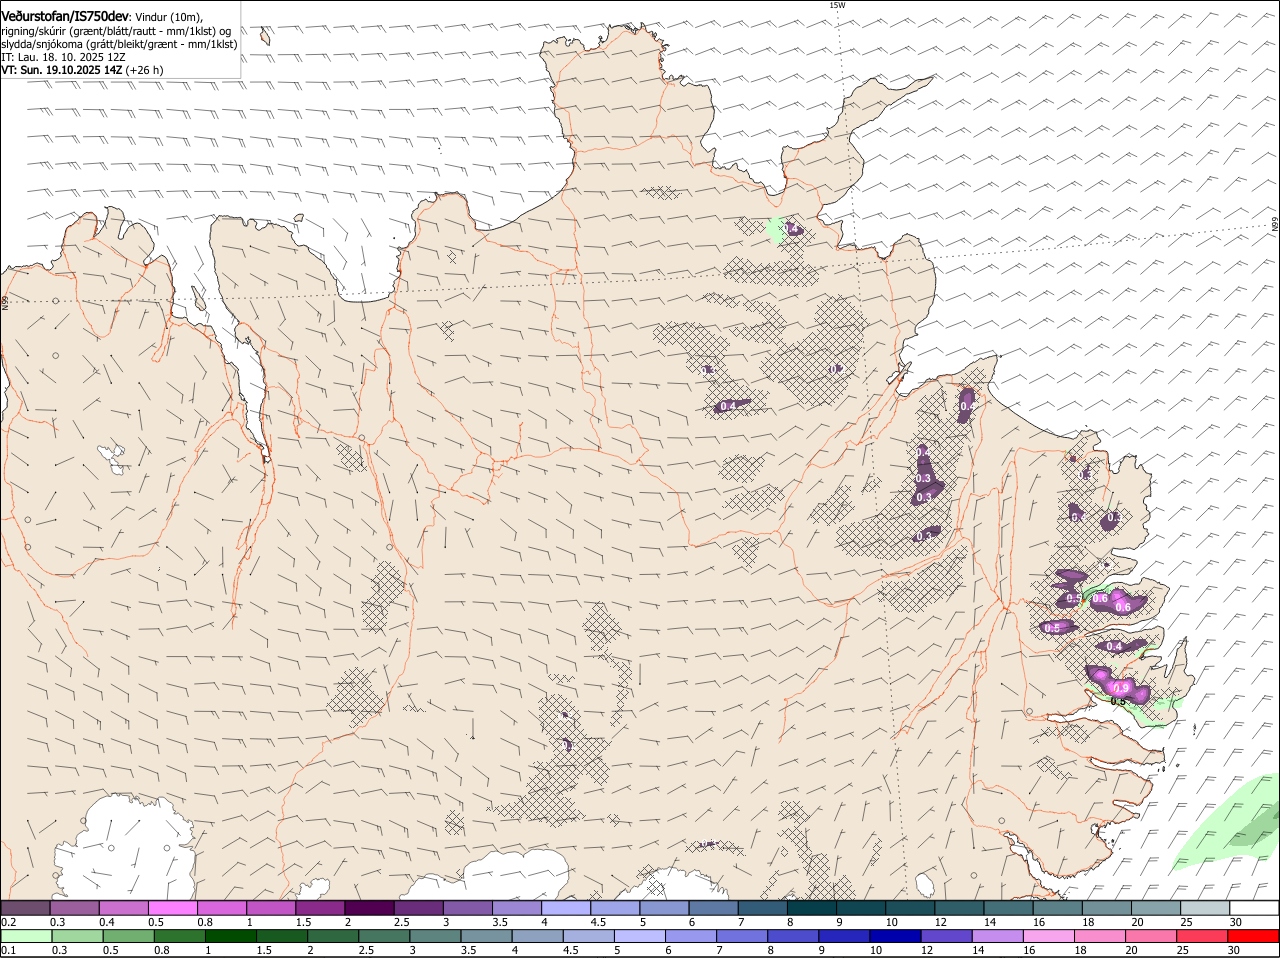This screenshot has width=1280, height=958.
Task: Click the 15W longitude label
Action: [837, 5]
